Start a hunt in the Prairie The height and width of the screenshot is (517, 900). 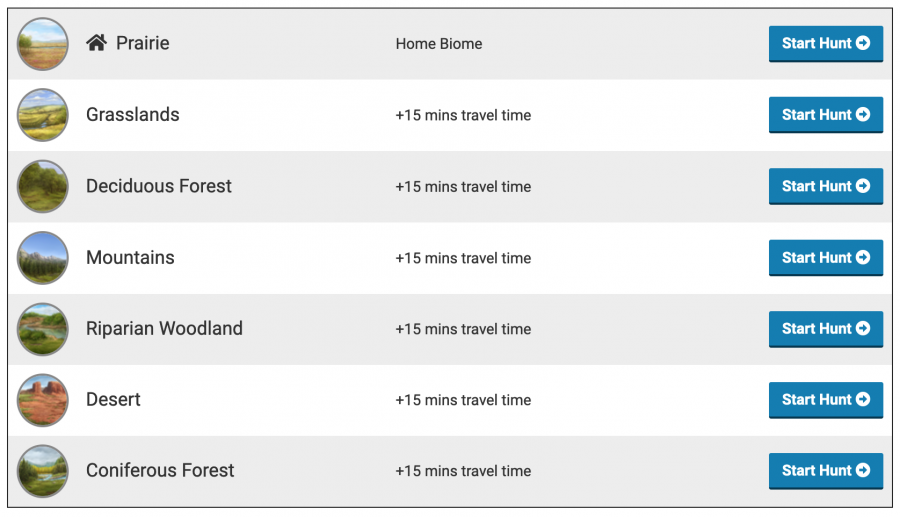point(825,44)
